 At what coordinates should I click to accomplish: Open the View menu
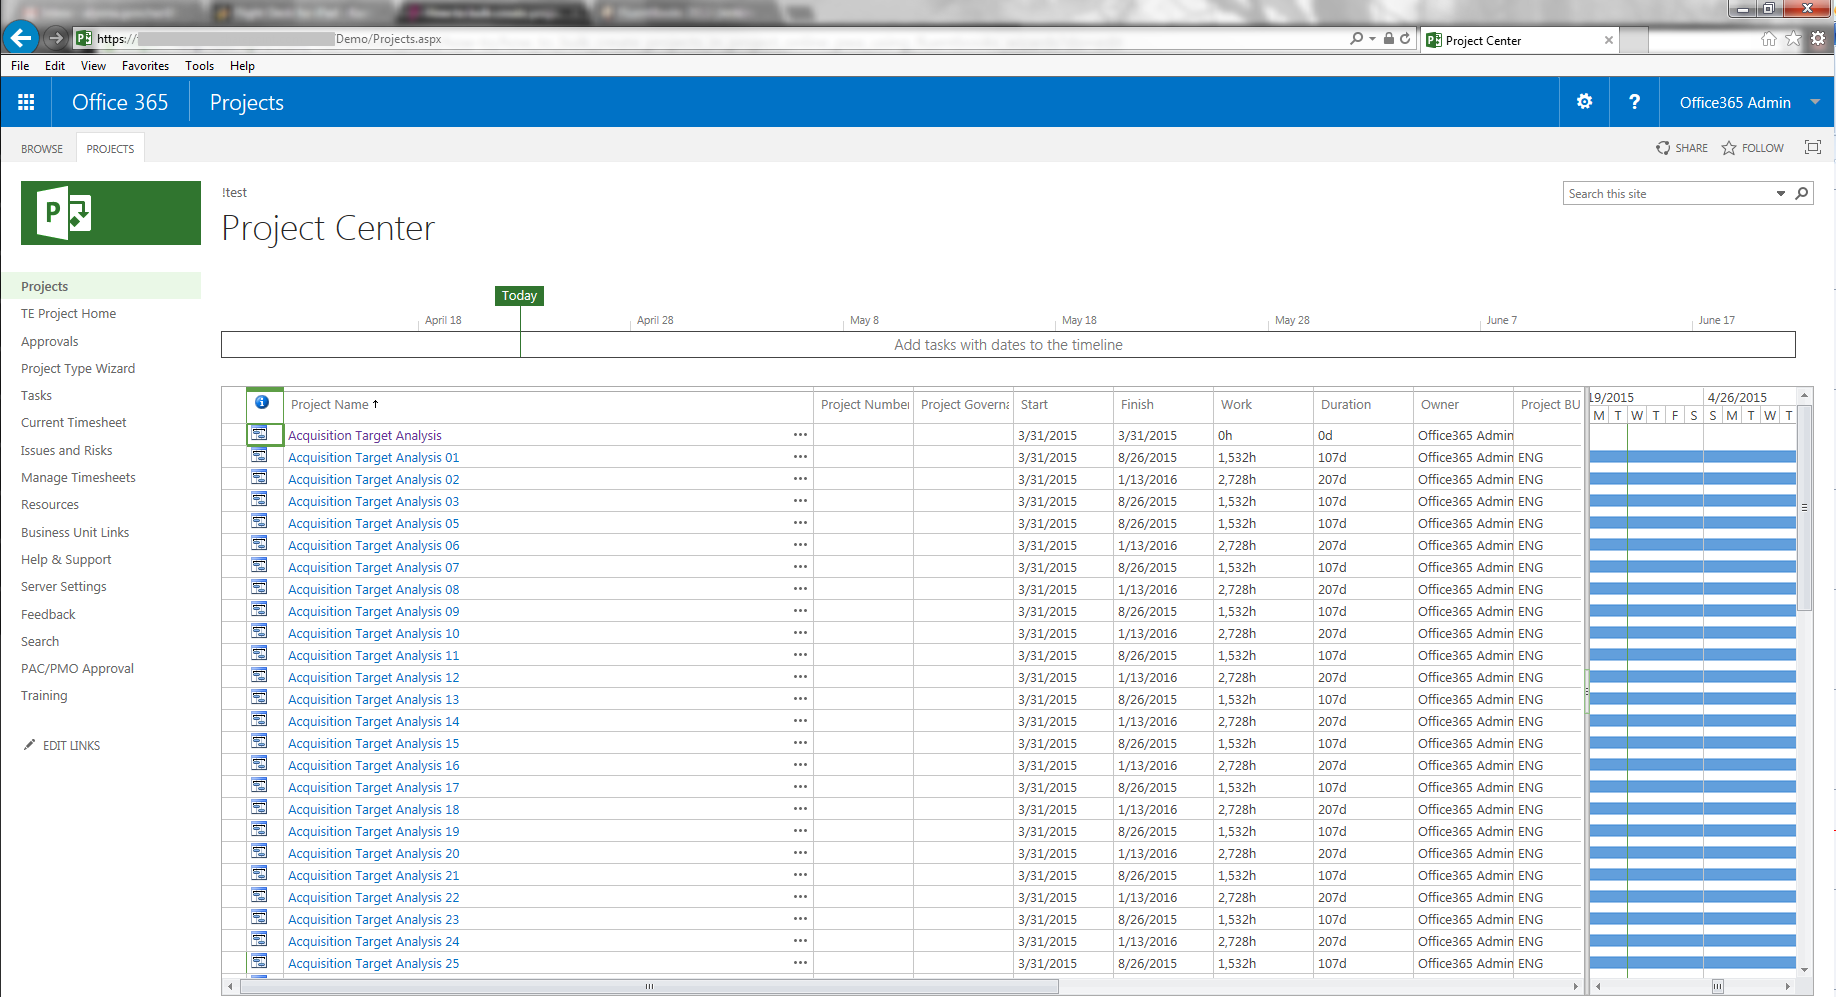pyautogui.click(x=93, y=66)
